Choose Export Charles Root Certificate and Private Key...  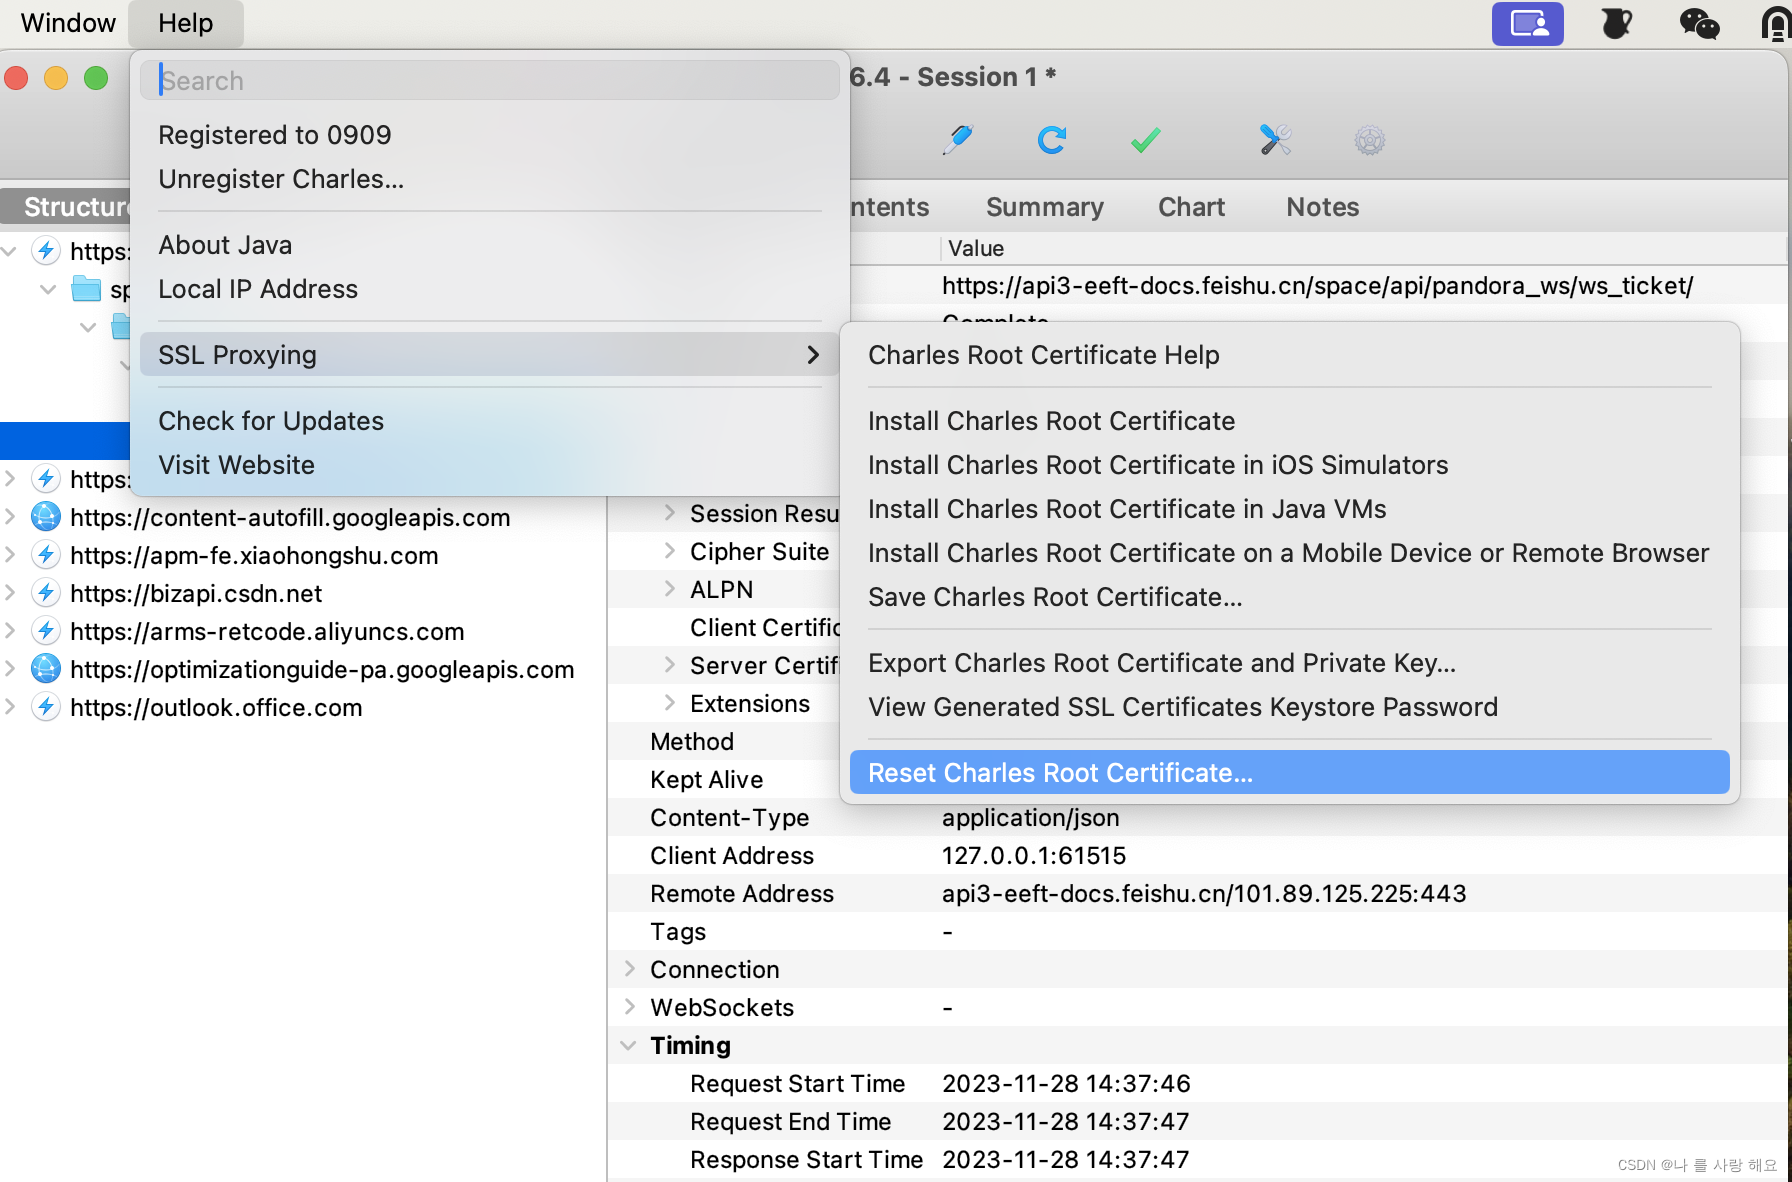coord(1289,663)
